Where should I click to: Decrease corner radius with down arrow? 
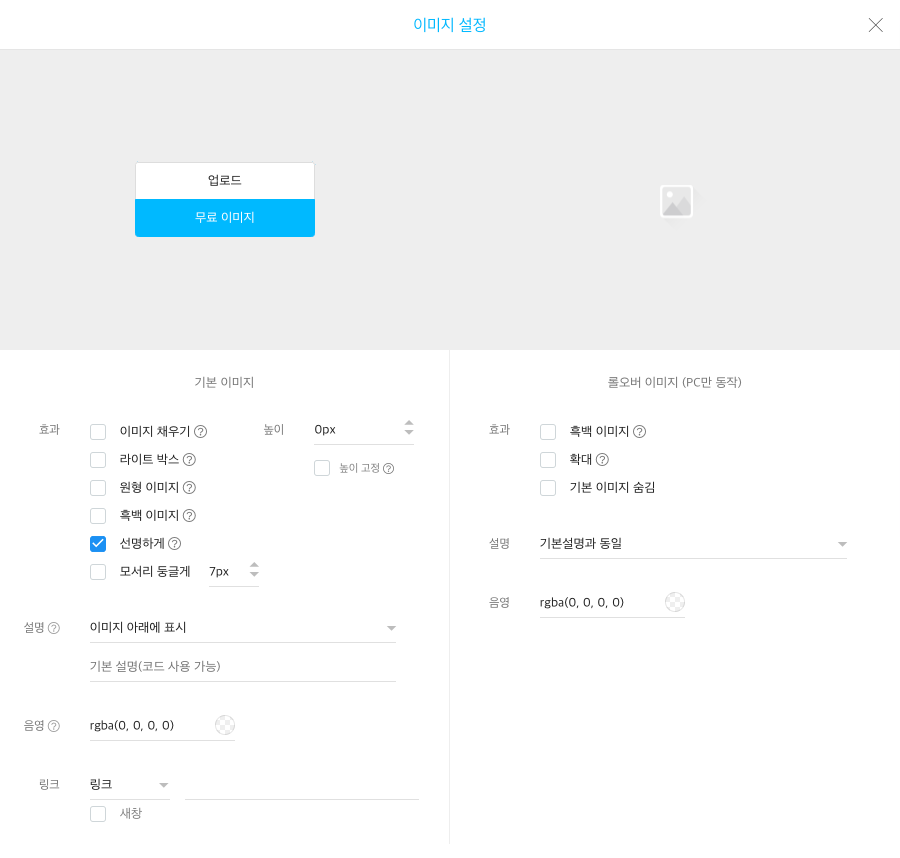tap(254, 574)
